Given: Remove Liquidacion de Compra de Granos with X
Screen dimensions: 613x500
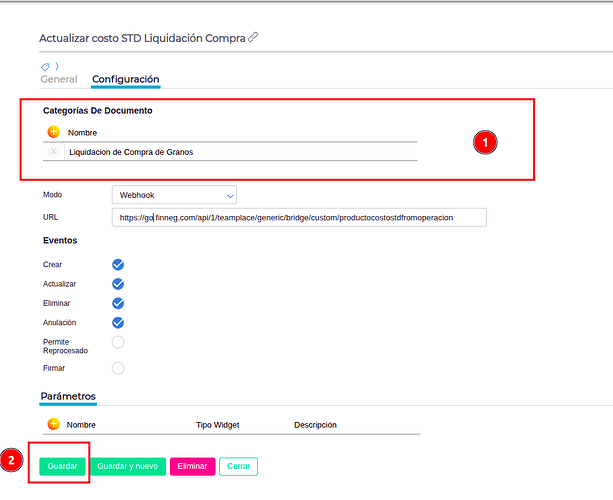Looking at the screenshot, I should click(54, 152).
